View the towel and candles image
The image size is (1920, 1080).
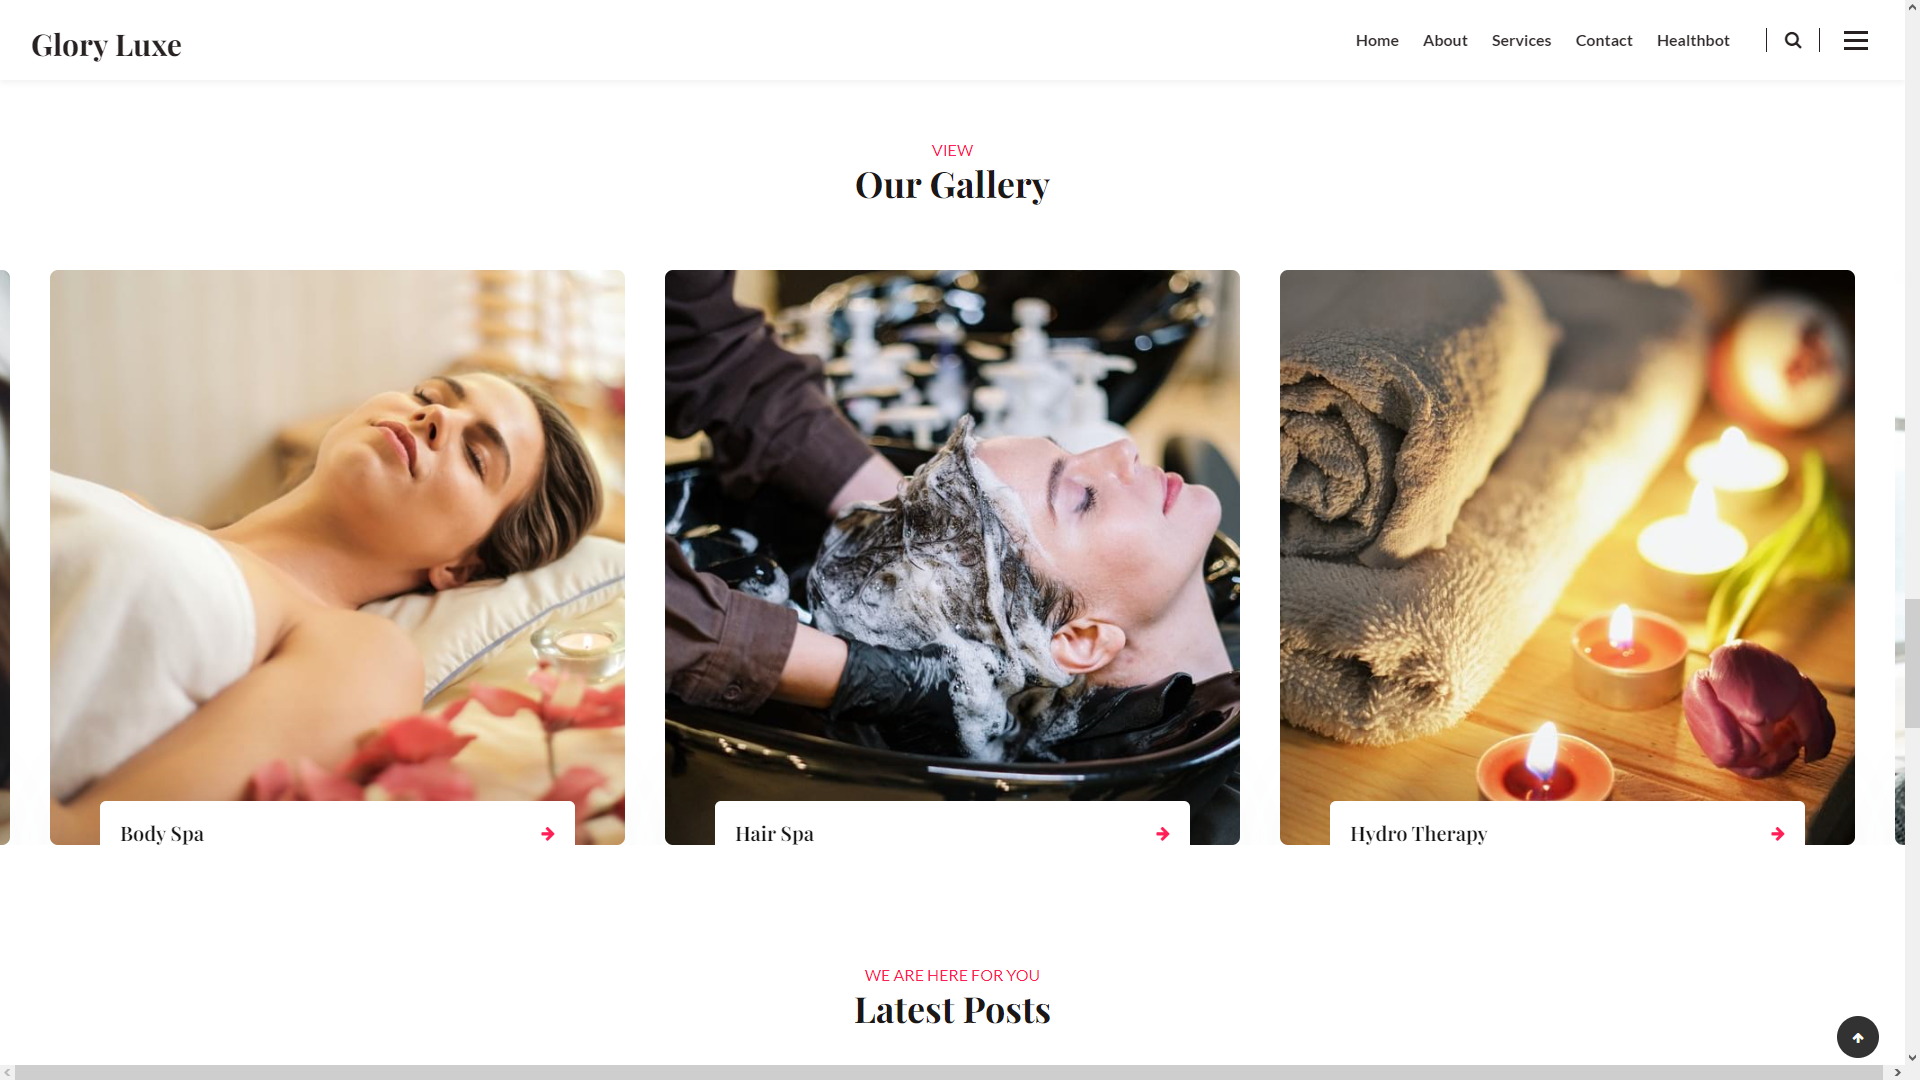coord(1567,535)
